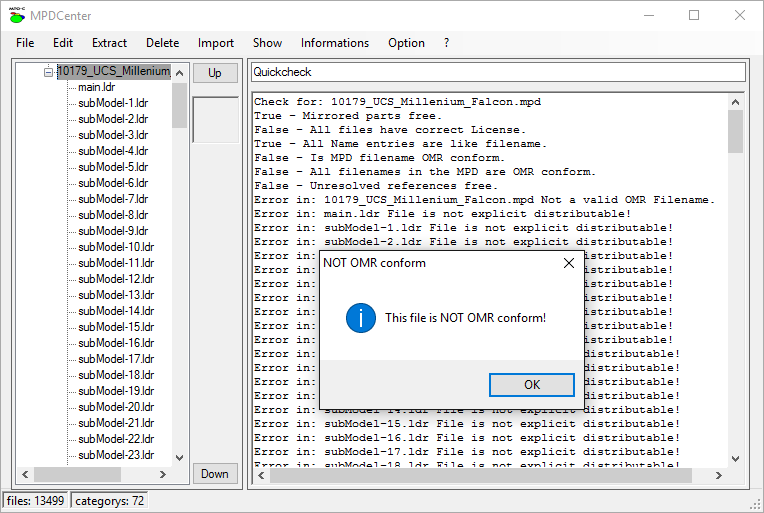Select subModel-16.ldr in the tree

point(116,343)
